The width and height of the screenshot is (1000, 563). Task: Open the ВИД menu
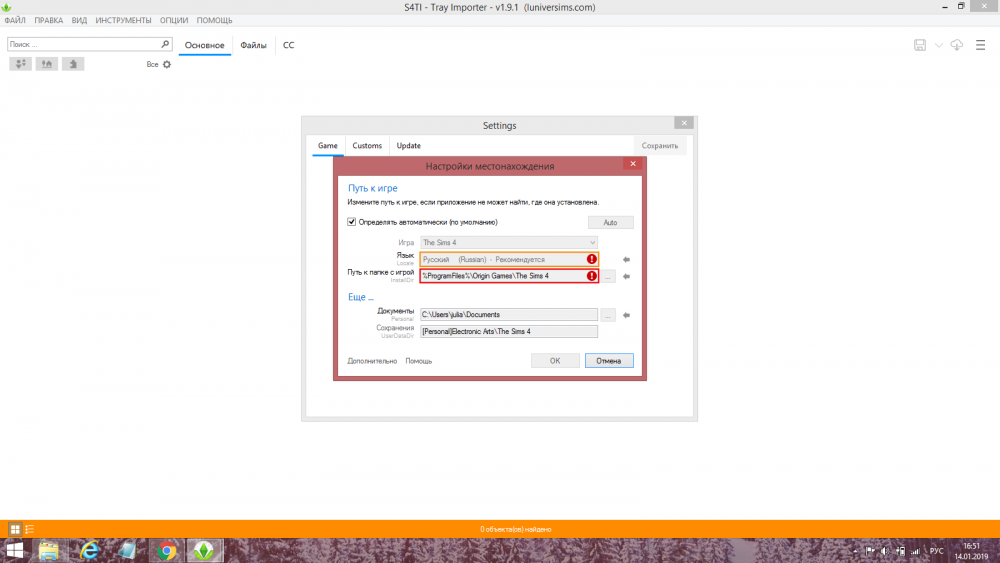[79, 20]
